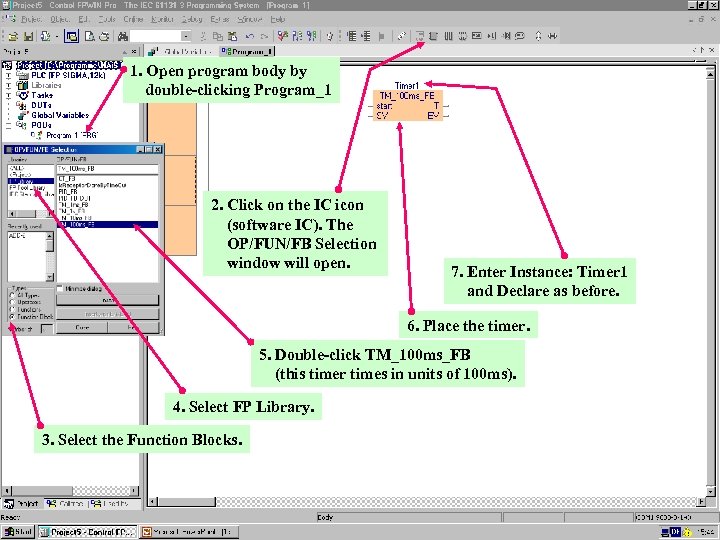Click the DUTs icon in project tree
The width and height of the screenshot is (720, 540).
(22, 106)
